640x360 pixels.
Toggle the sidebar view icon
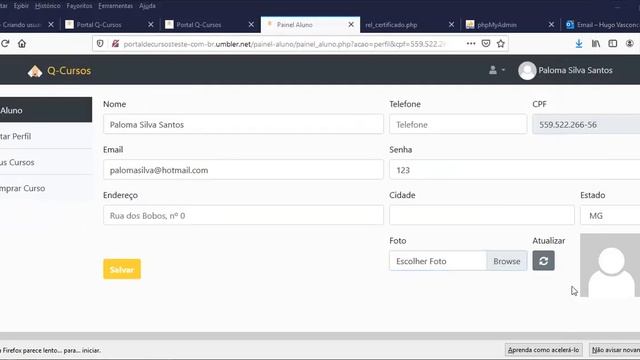click(x=613, y=44)
